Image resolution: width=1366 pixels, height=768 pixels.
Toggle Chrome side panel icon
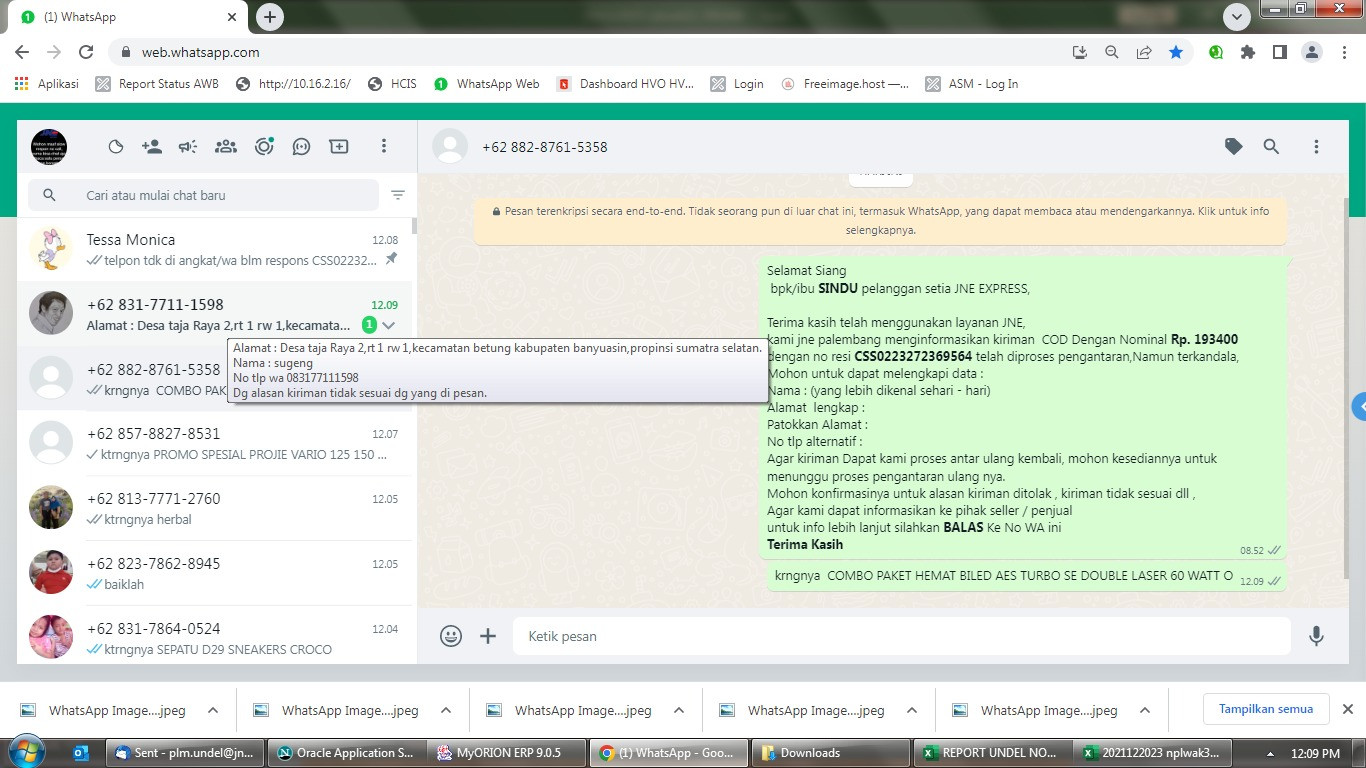tap(1280, 52)
